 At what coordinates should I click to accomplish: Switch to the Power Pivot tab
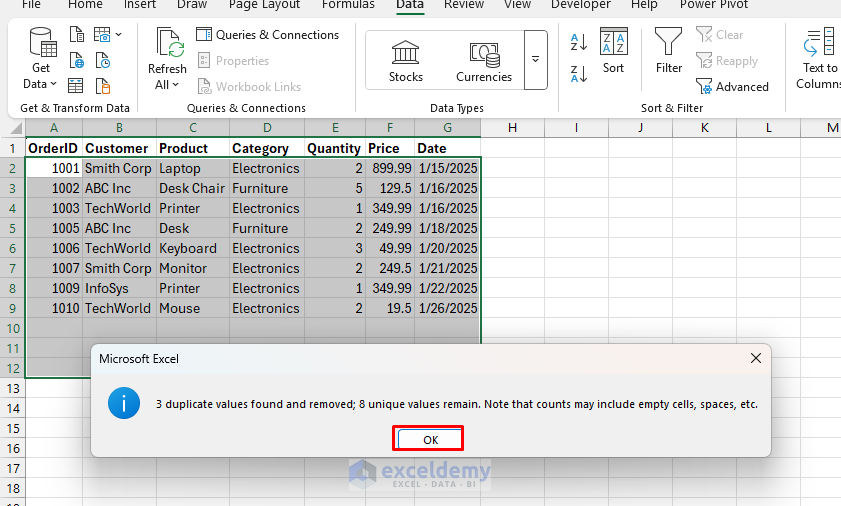pyautogui.click(x=713, y=5)
